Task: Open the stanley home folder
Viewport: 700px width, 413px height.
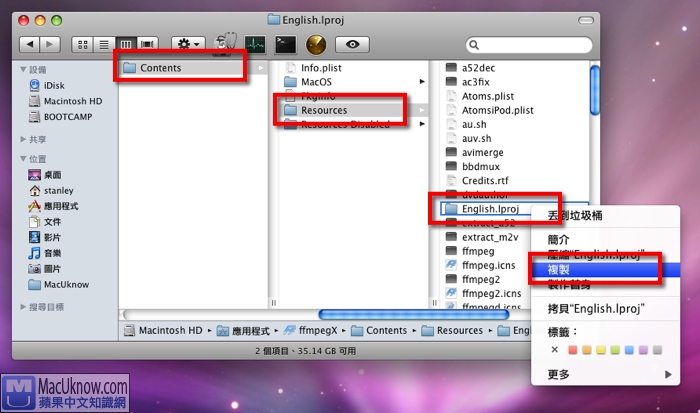Action: [51, 191]
